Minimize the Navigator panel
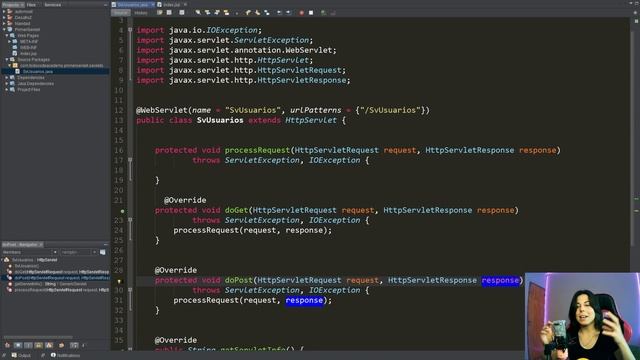The width and height of the screenshot is (640, 360). pyautogui.click(x=106, y=244)
